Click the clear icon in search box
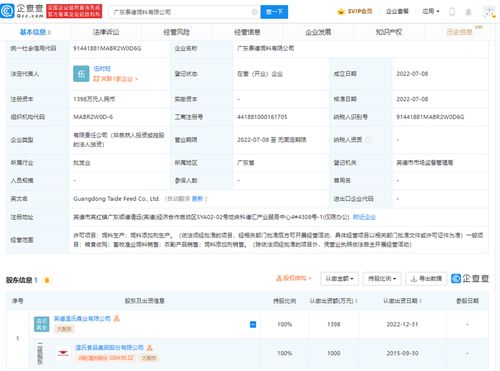 pos(254,12)
